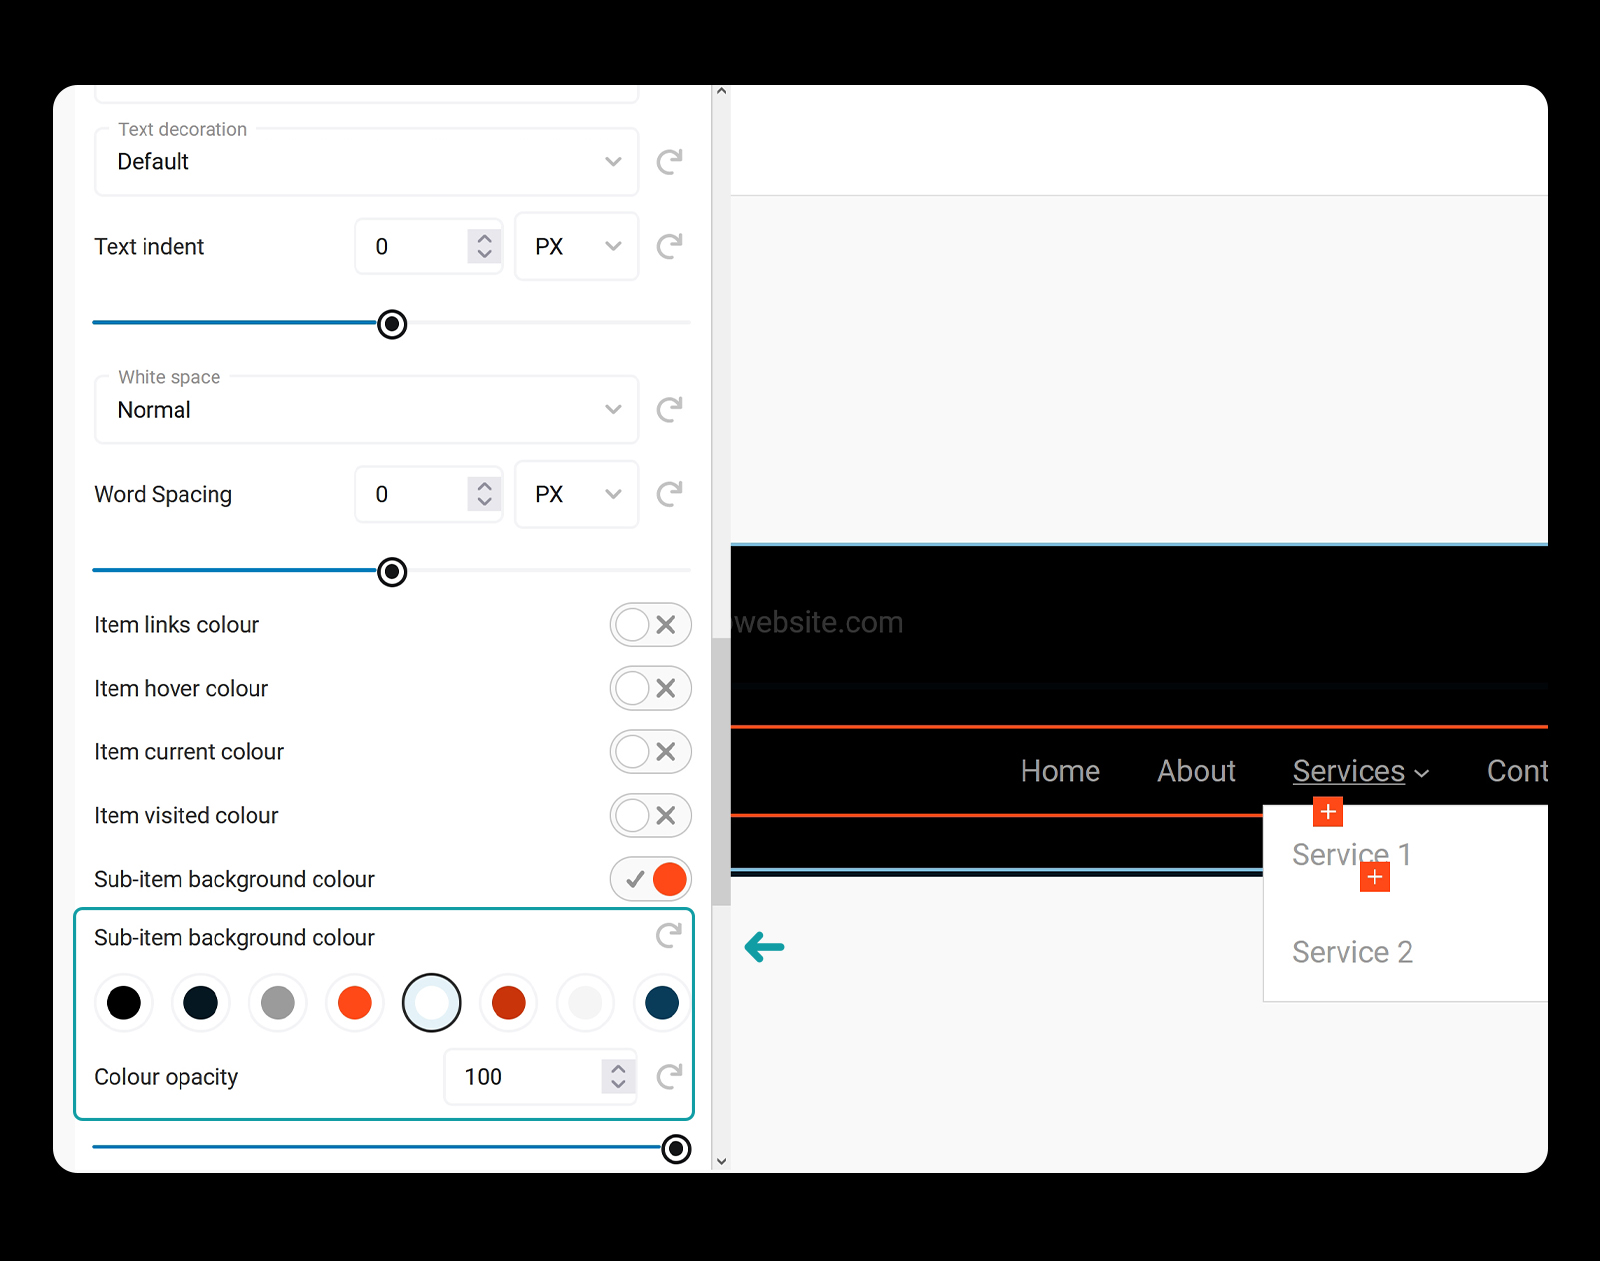Select the Service 1 submenu item
The image size is (1600, 1261).
pyautogui.click(x=1352, y=855)
